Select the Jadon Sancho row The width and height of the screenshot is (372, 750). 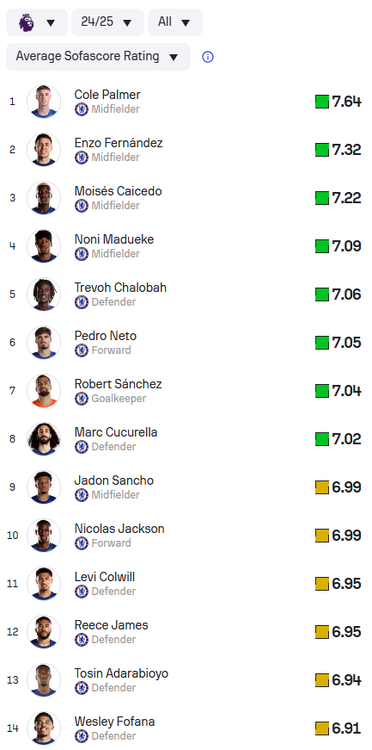coord(186,487)
